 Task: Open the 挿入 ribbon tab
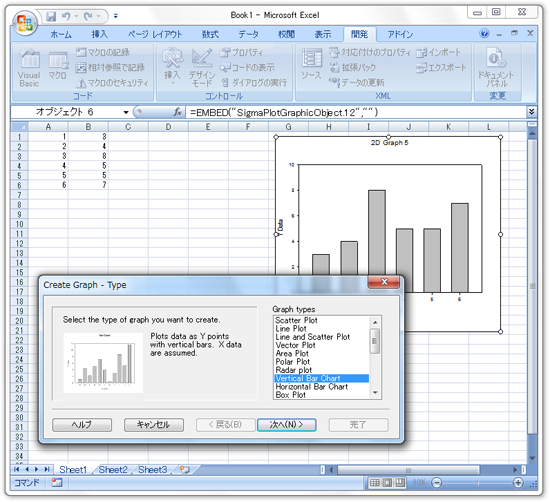(100, 34)
